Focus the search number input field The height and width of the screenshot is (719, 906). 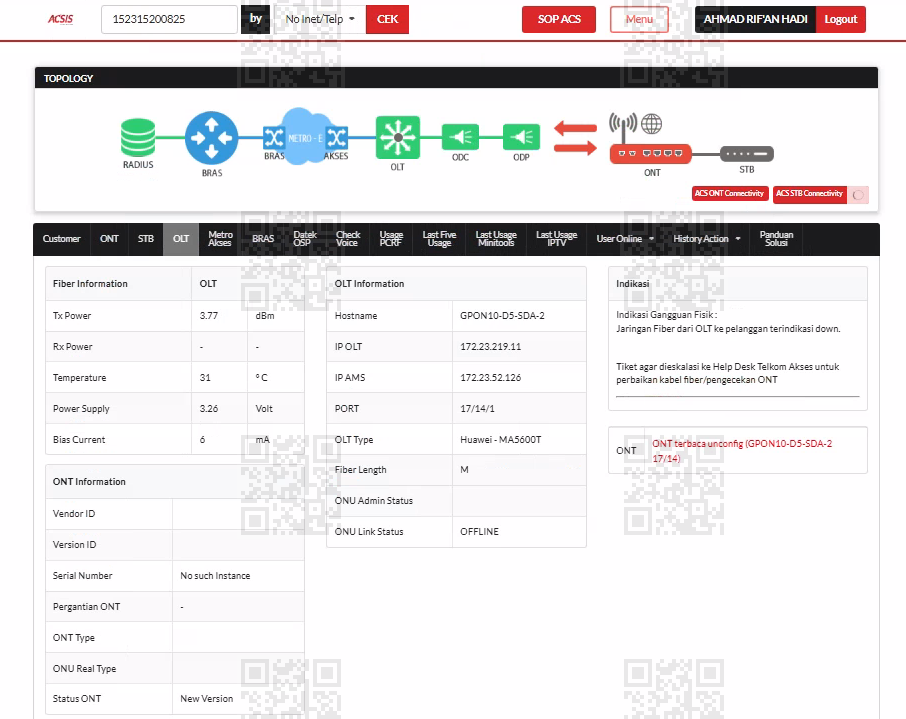[x=169, y=19]
